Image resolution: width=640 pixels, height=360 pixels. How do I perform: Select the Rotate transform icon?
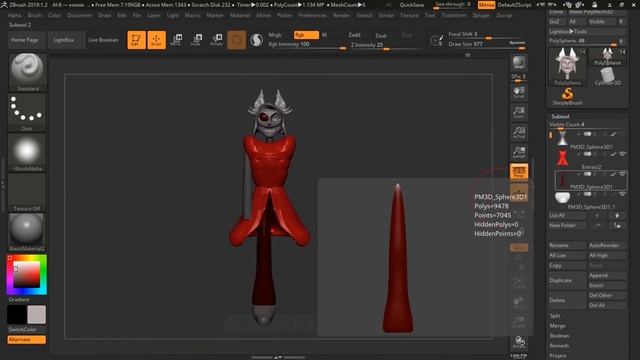[216, 40]
